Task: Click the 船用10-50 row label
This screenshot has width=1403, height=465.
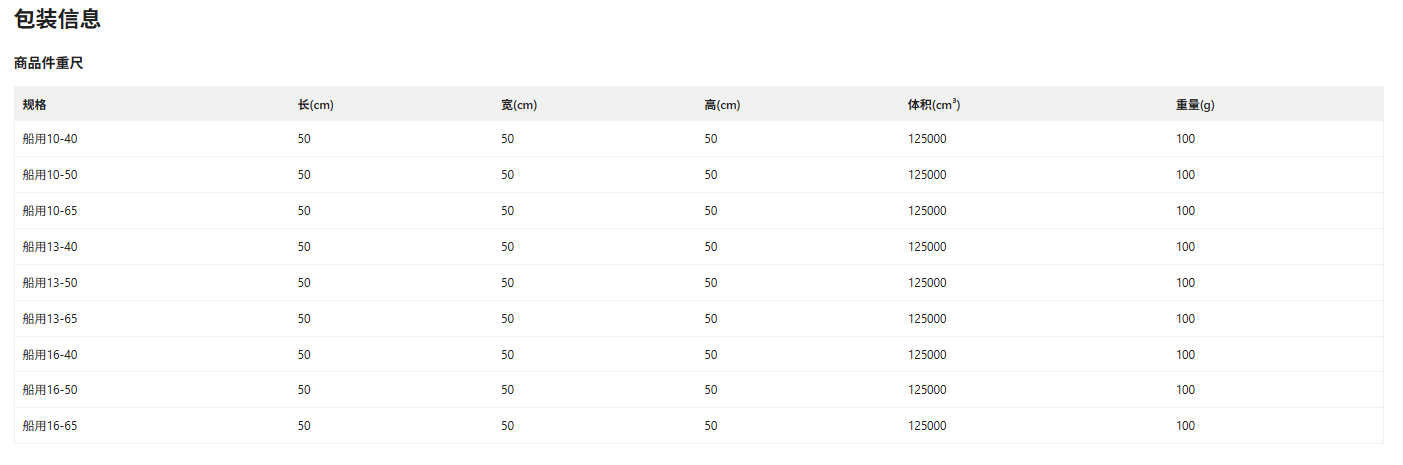Action: coord(50,175)
